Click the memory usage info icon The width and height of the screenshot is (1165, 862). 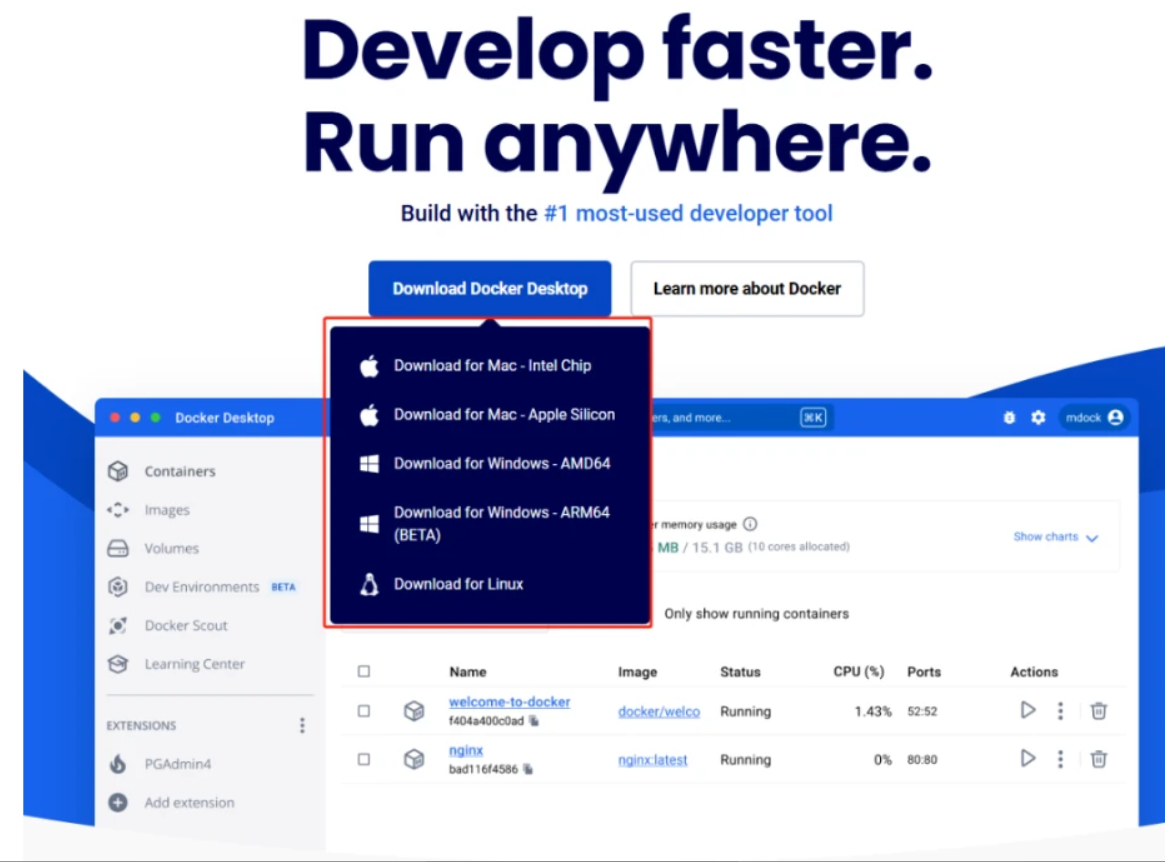point(750,524)
